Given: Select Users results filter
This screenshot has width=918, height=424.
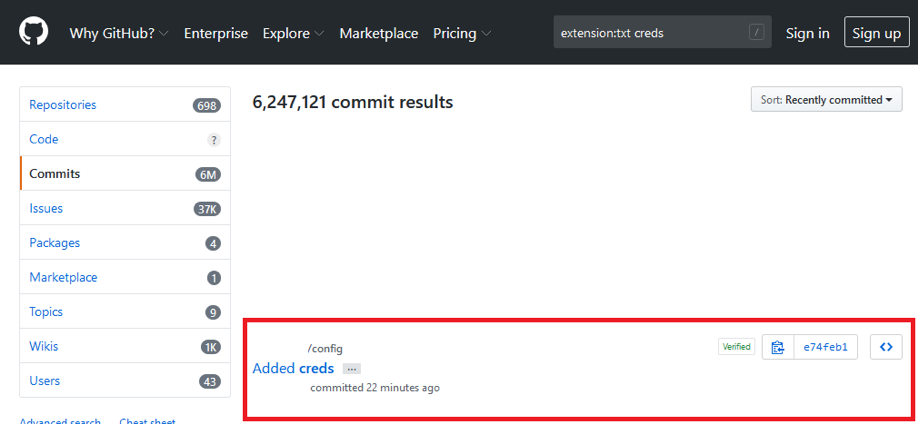Looking at the screenshot, I should (125, 381).
